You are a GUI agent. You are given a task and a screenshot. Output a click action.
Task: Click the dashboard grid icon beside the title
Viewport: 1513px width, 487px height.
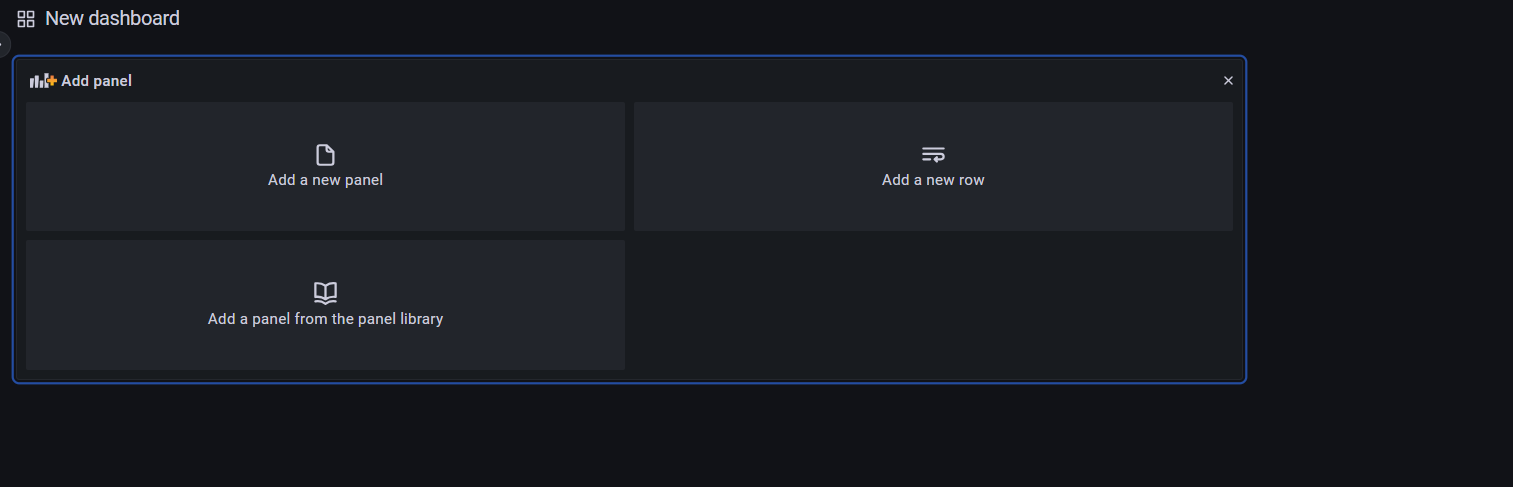coord(26,19)
